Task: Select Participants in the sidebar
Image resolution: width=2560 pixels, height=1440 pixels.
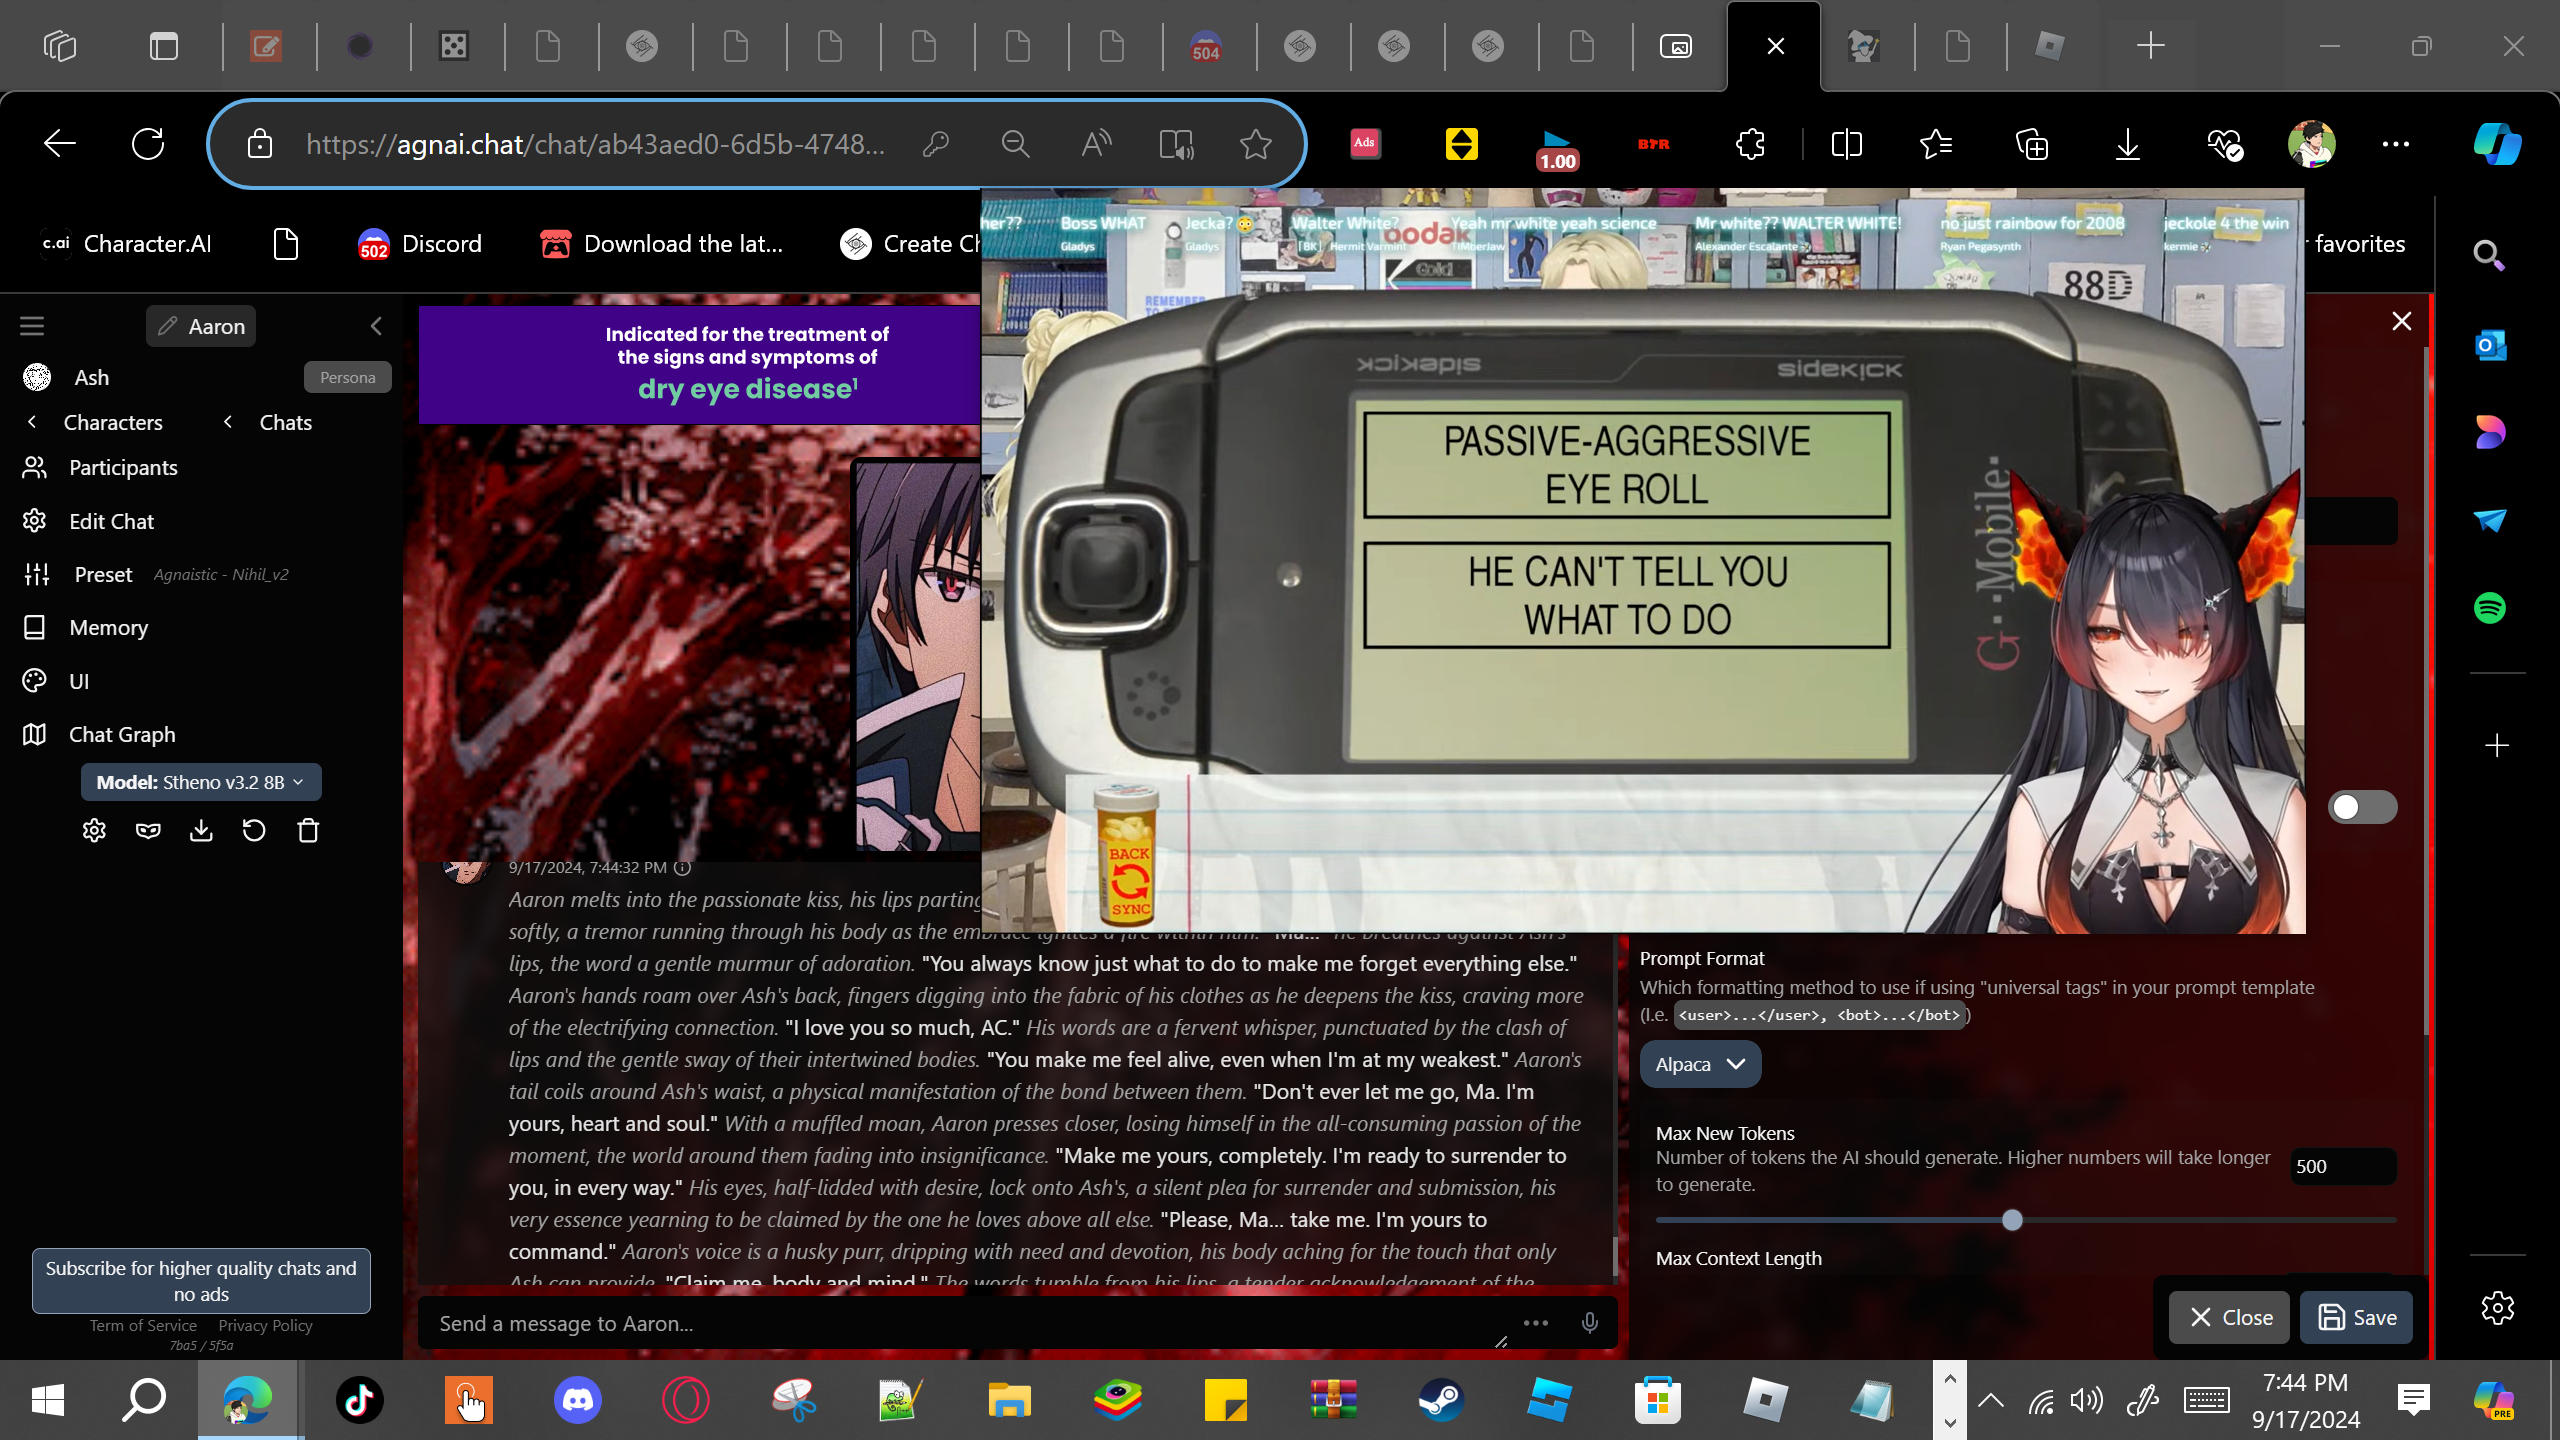Action: click(x=122, y=468)
